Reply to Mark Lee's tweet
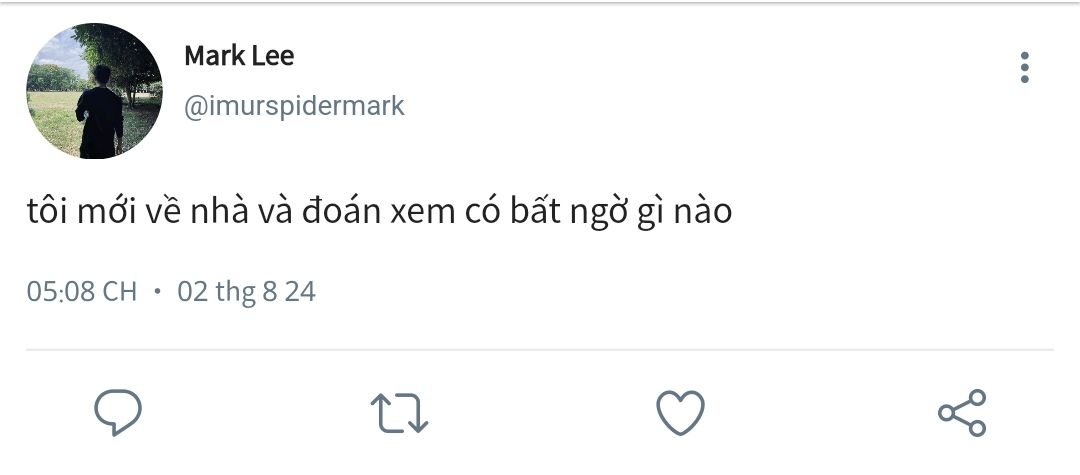The width and height of the screenshot is (1080, 475). click(x=118, y=412)
